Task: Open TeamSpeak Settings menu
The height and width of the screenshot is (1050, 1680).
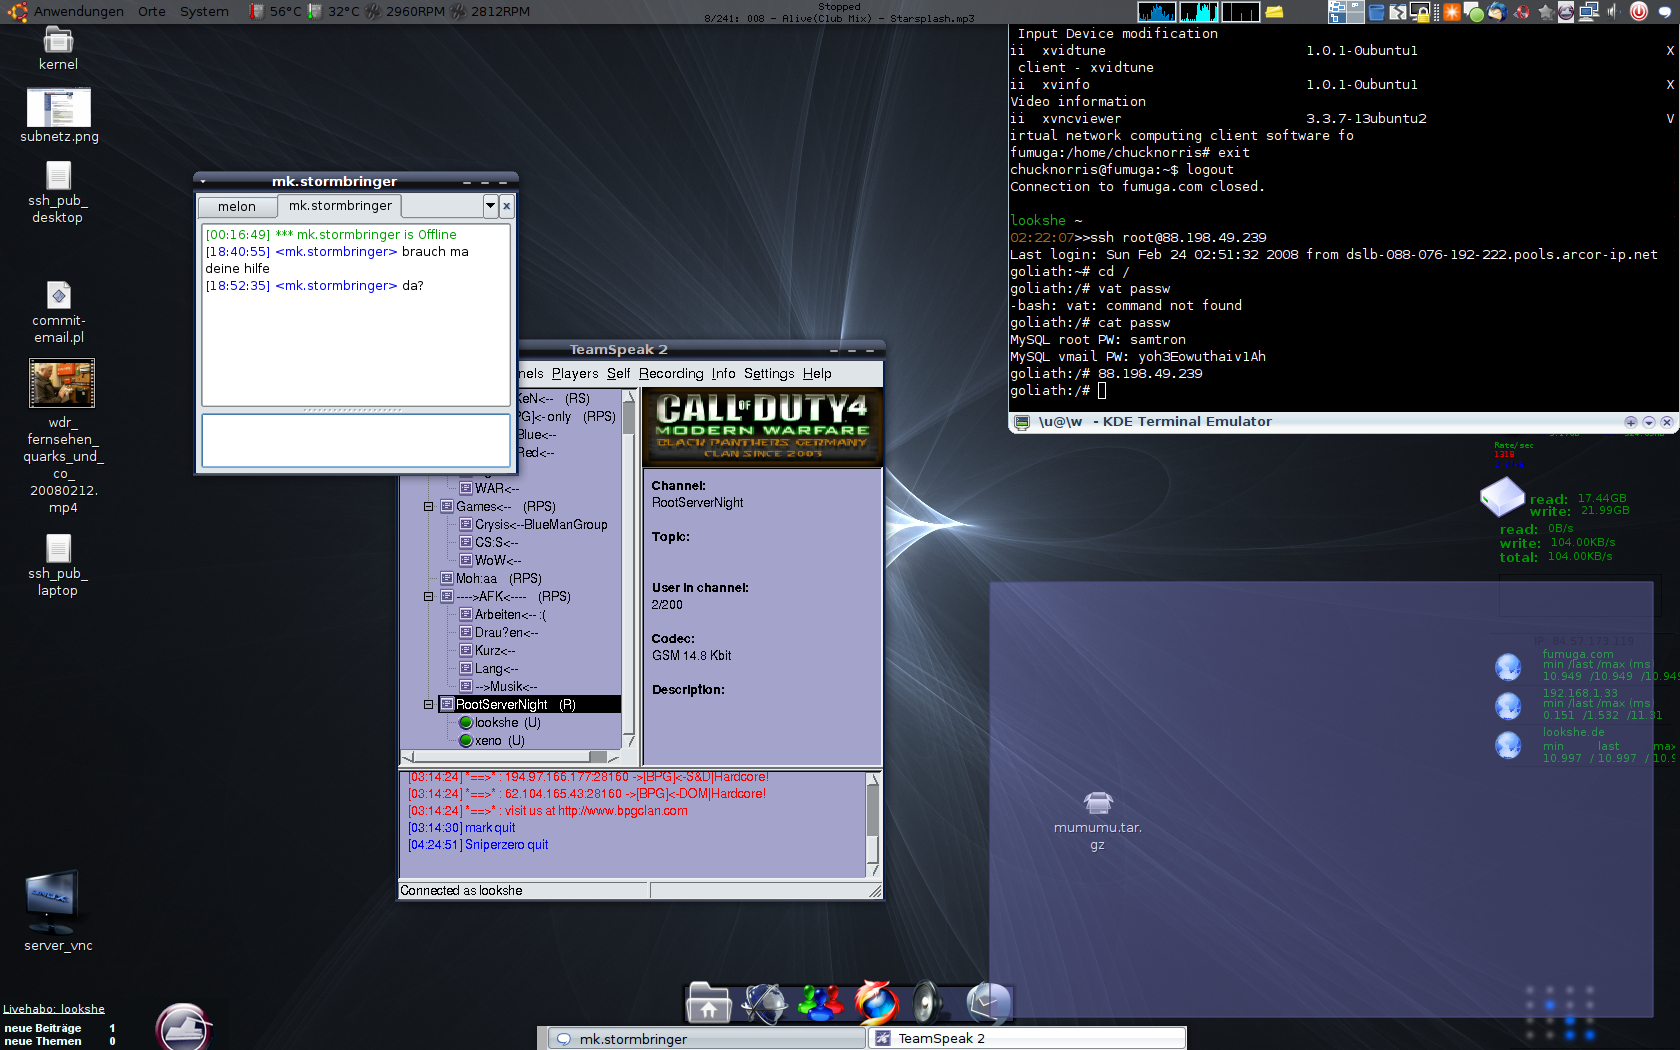Action: tap(769, 374)
